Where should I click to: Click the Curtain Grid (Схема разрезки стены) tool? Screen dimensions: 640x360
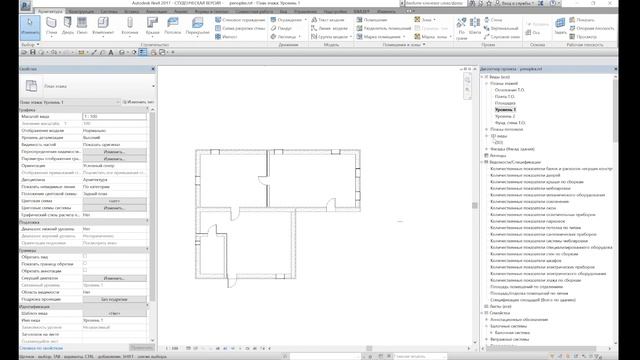tap(240, 28)
